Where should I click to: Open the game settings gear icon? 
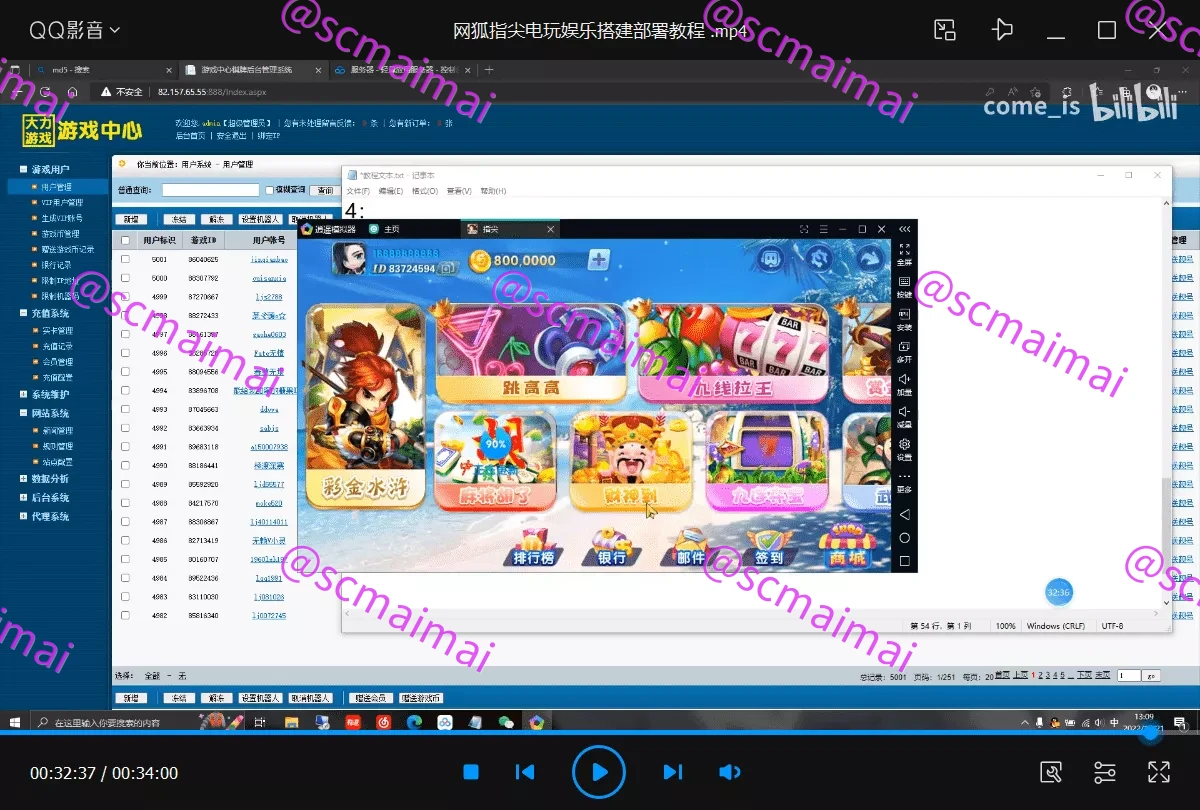tap(820, 260)
